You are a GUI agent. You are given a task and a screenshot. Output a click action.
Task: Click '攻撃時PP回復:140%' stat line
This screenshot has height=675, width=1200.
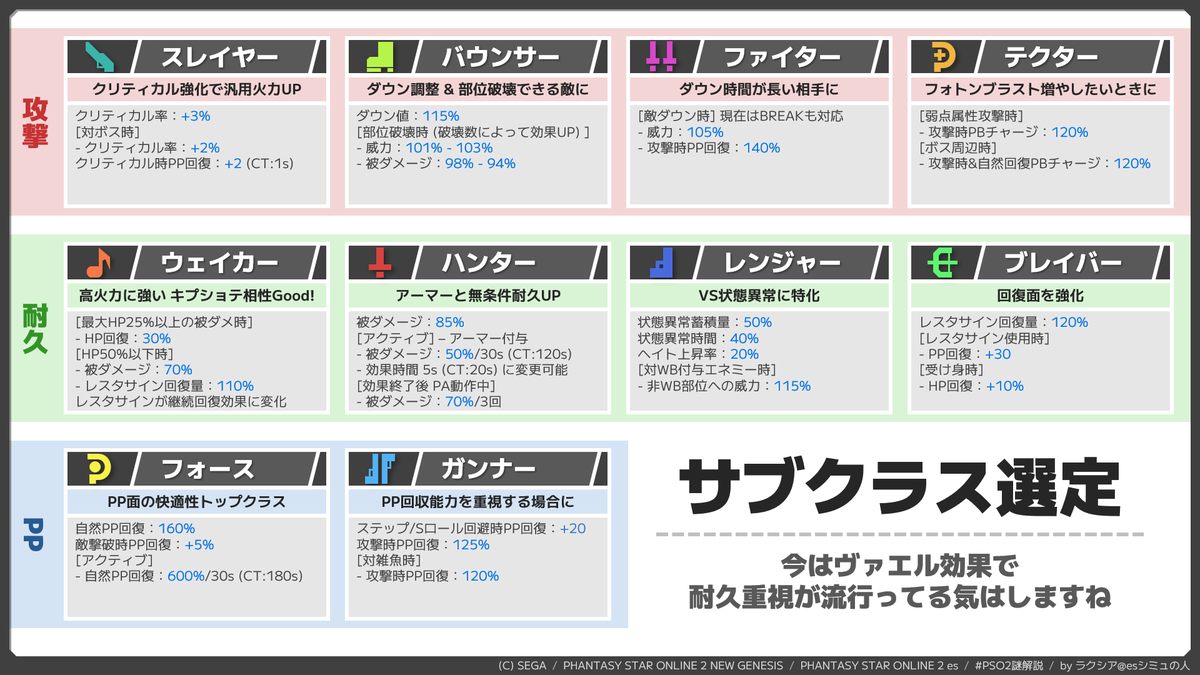(709, 148)
